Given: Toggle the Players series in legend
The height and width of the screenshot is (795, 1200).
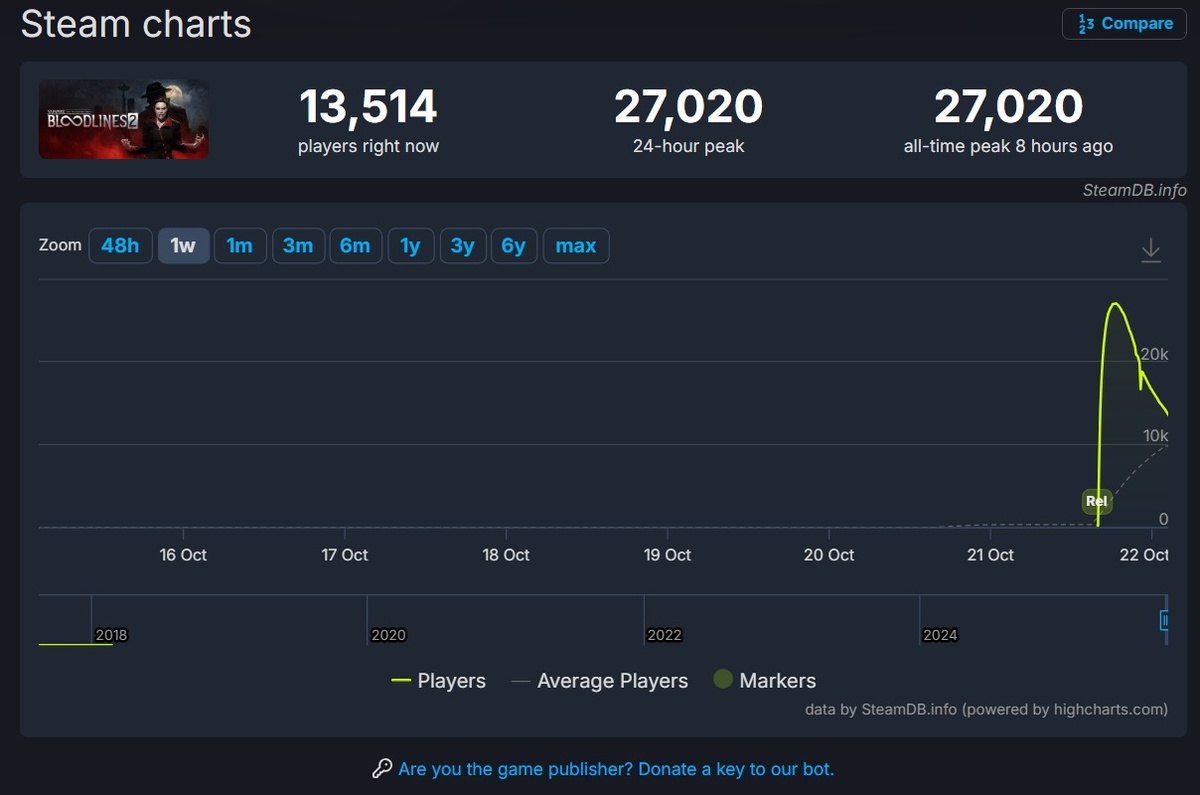Looking at the screenshot, I should coord(438,681).
